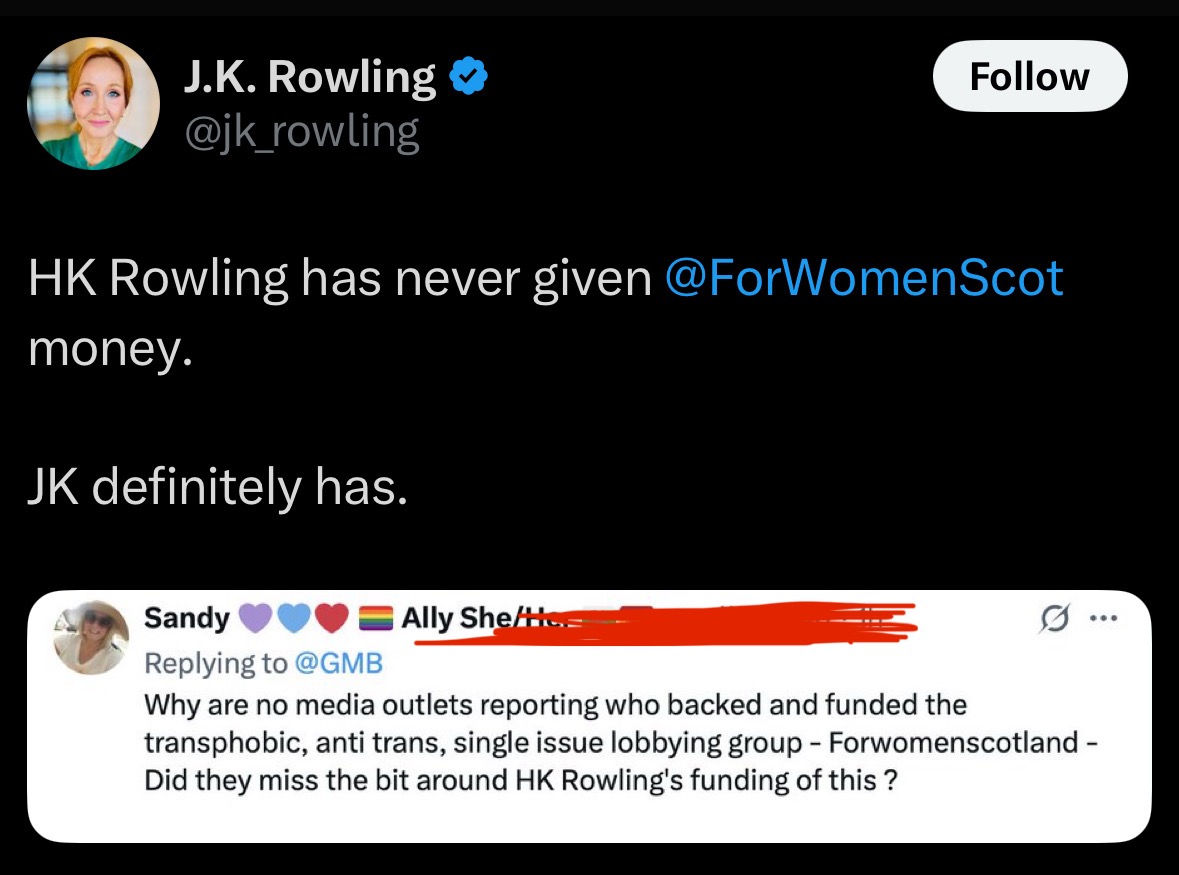Click the J.K. Rowling display name
The height and width of the screenshot is (875, 1179).
click(x=310, y=78)
